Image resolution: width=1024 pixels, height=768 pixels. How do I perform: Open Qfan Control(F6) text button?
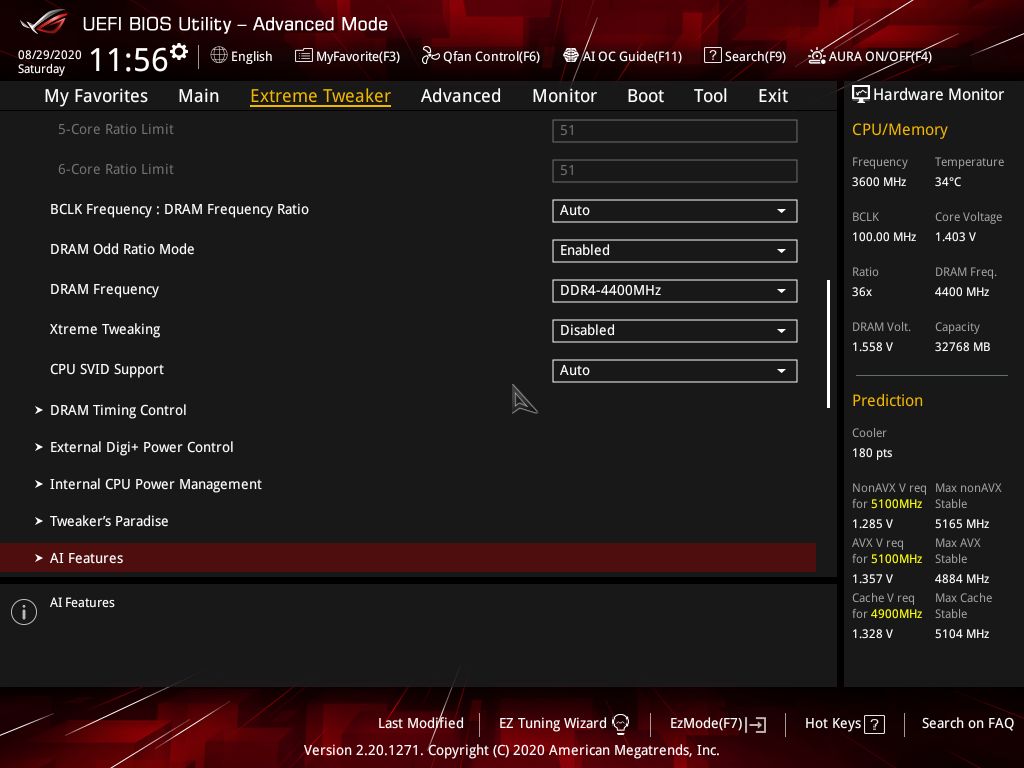tap(491, 57)
